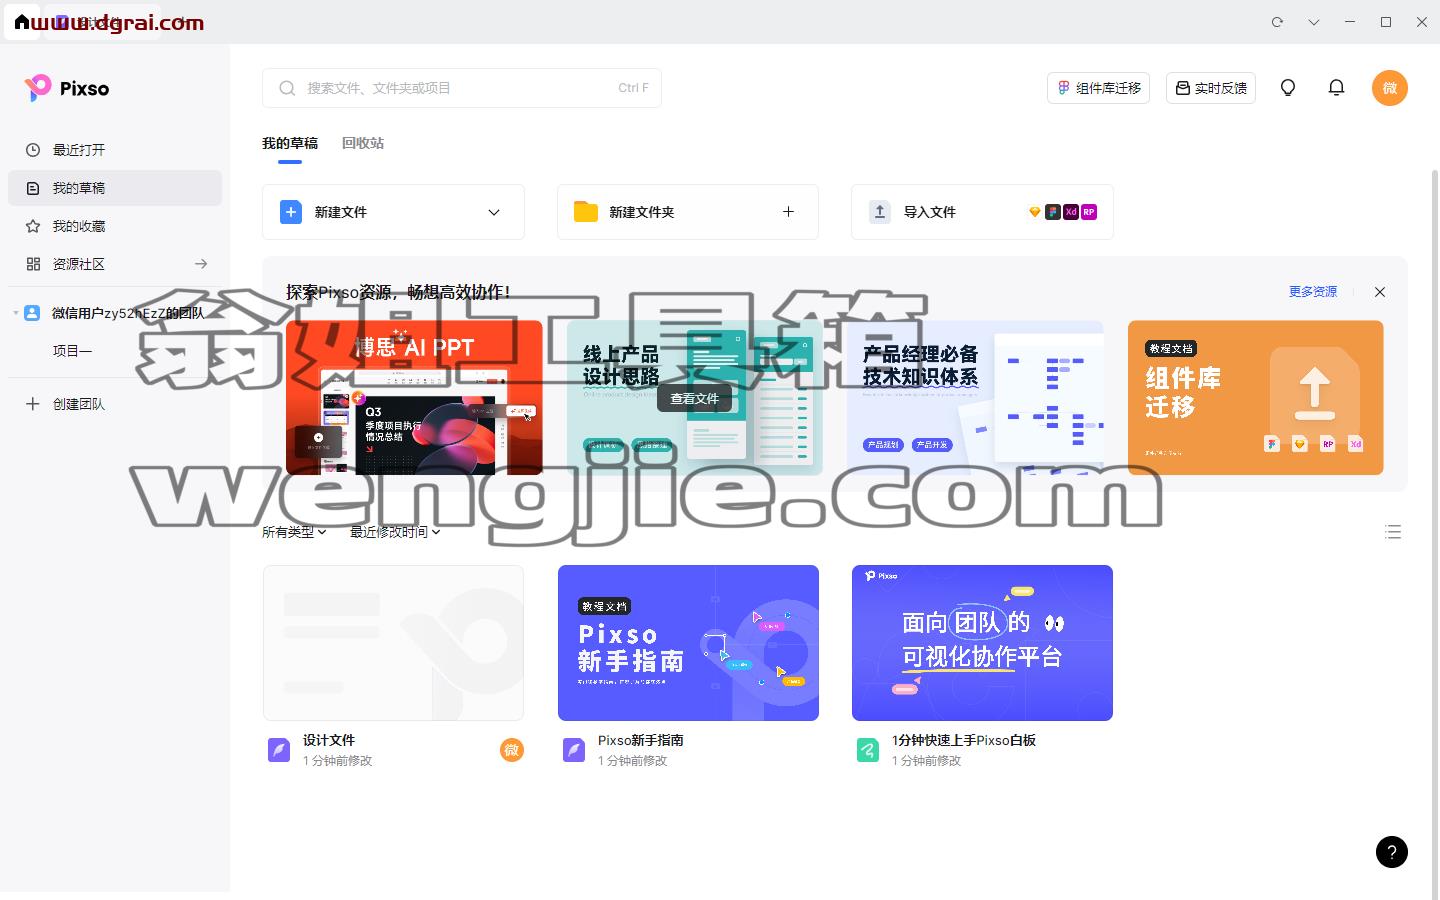
Task: Click the 导入文件 upload icon
Action: tap(880, 212)
